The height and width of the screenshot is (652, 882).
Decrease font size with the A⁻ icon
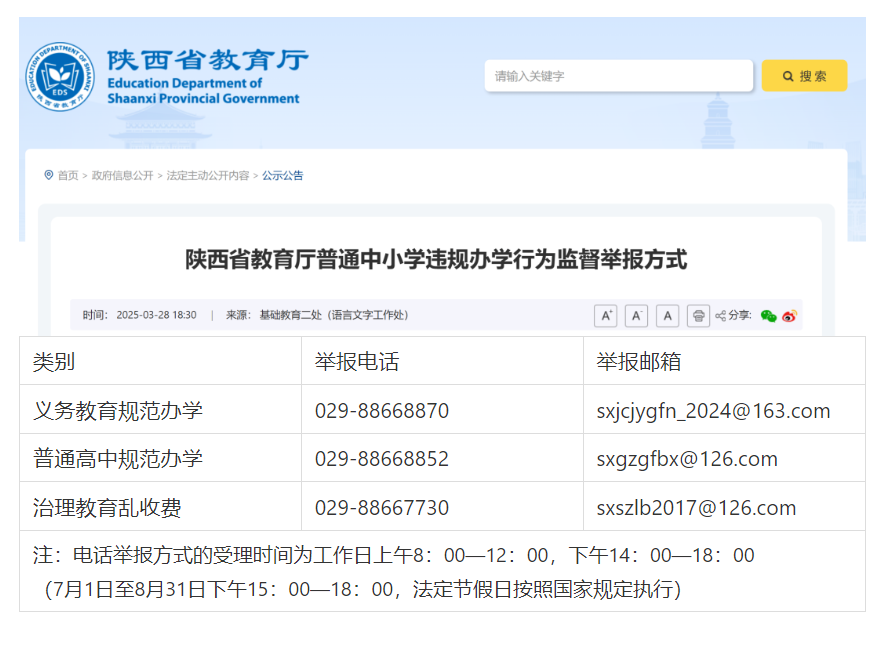(x=636, y=315)
